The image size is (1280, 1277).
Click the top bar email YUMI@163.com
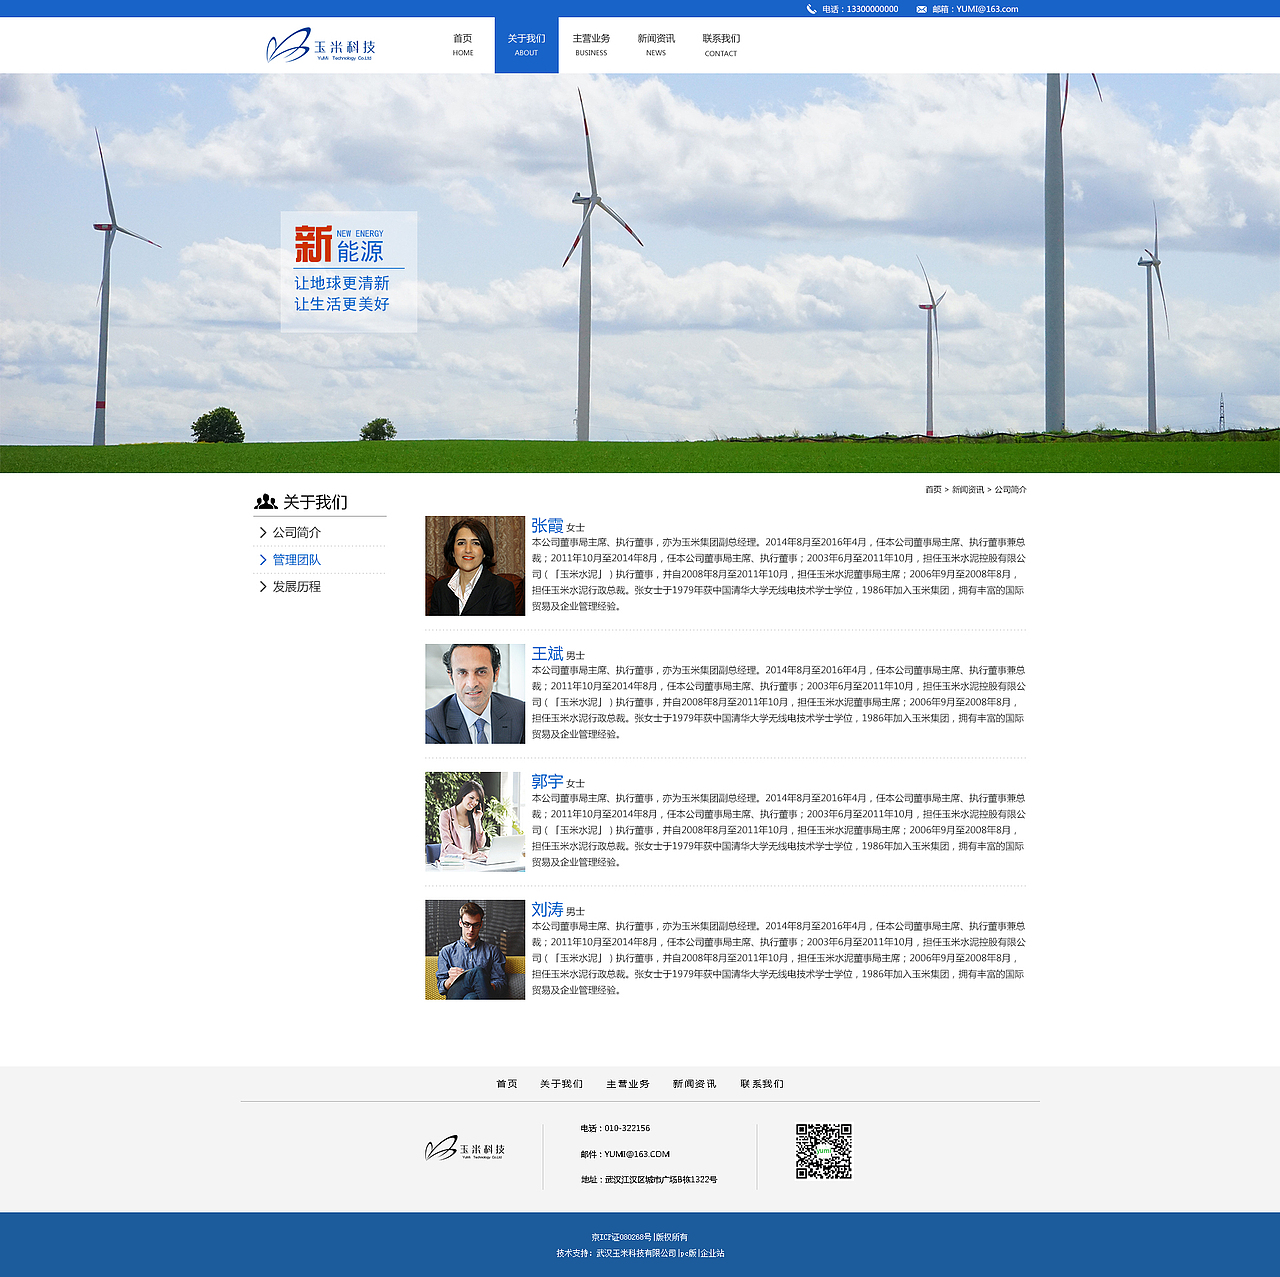click(x=987, y=9)
